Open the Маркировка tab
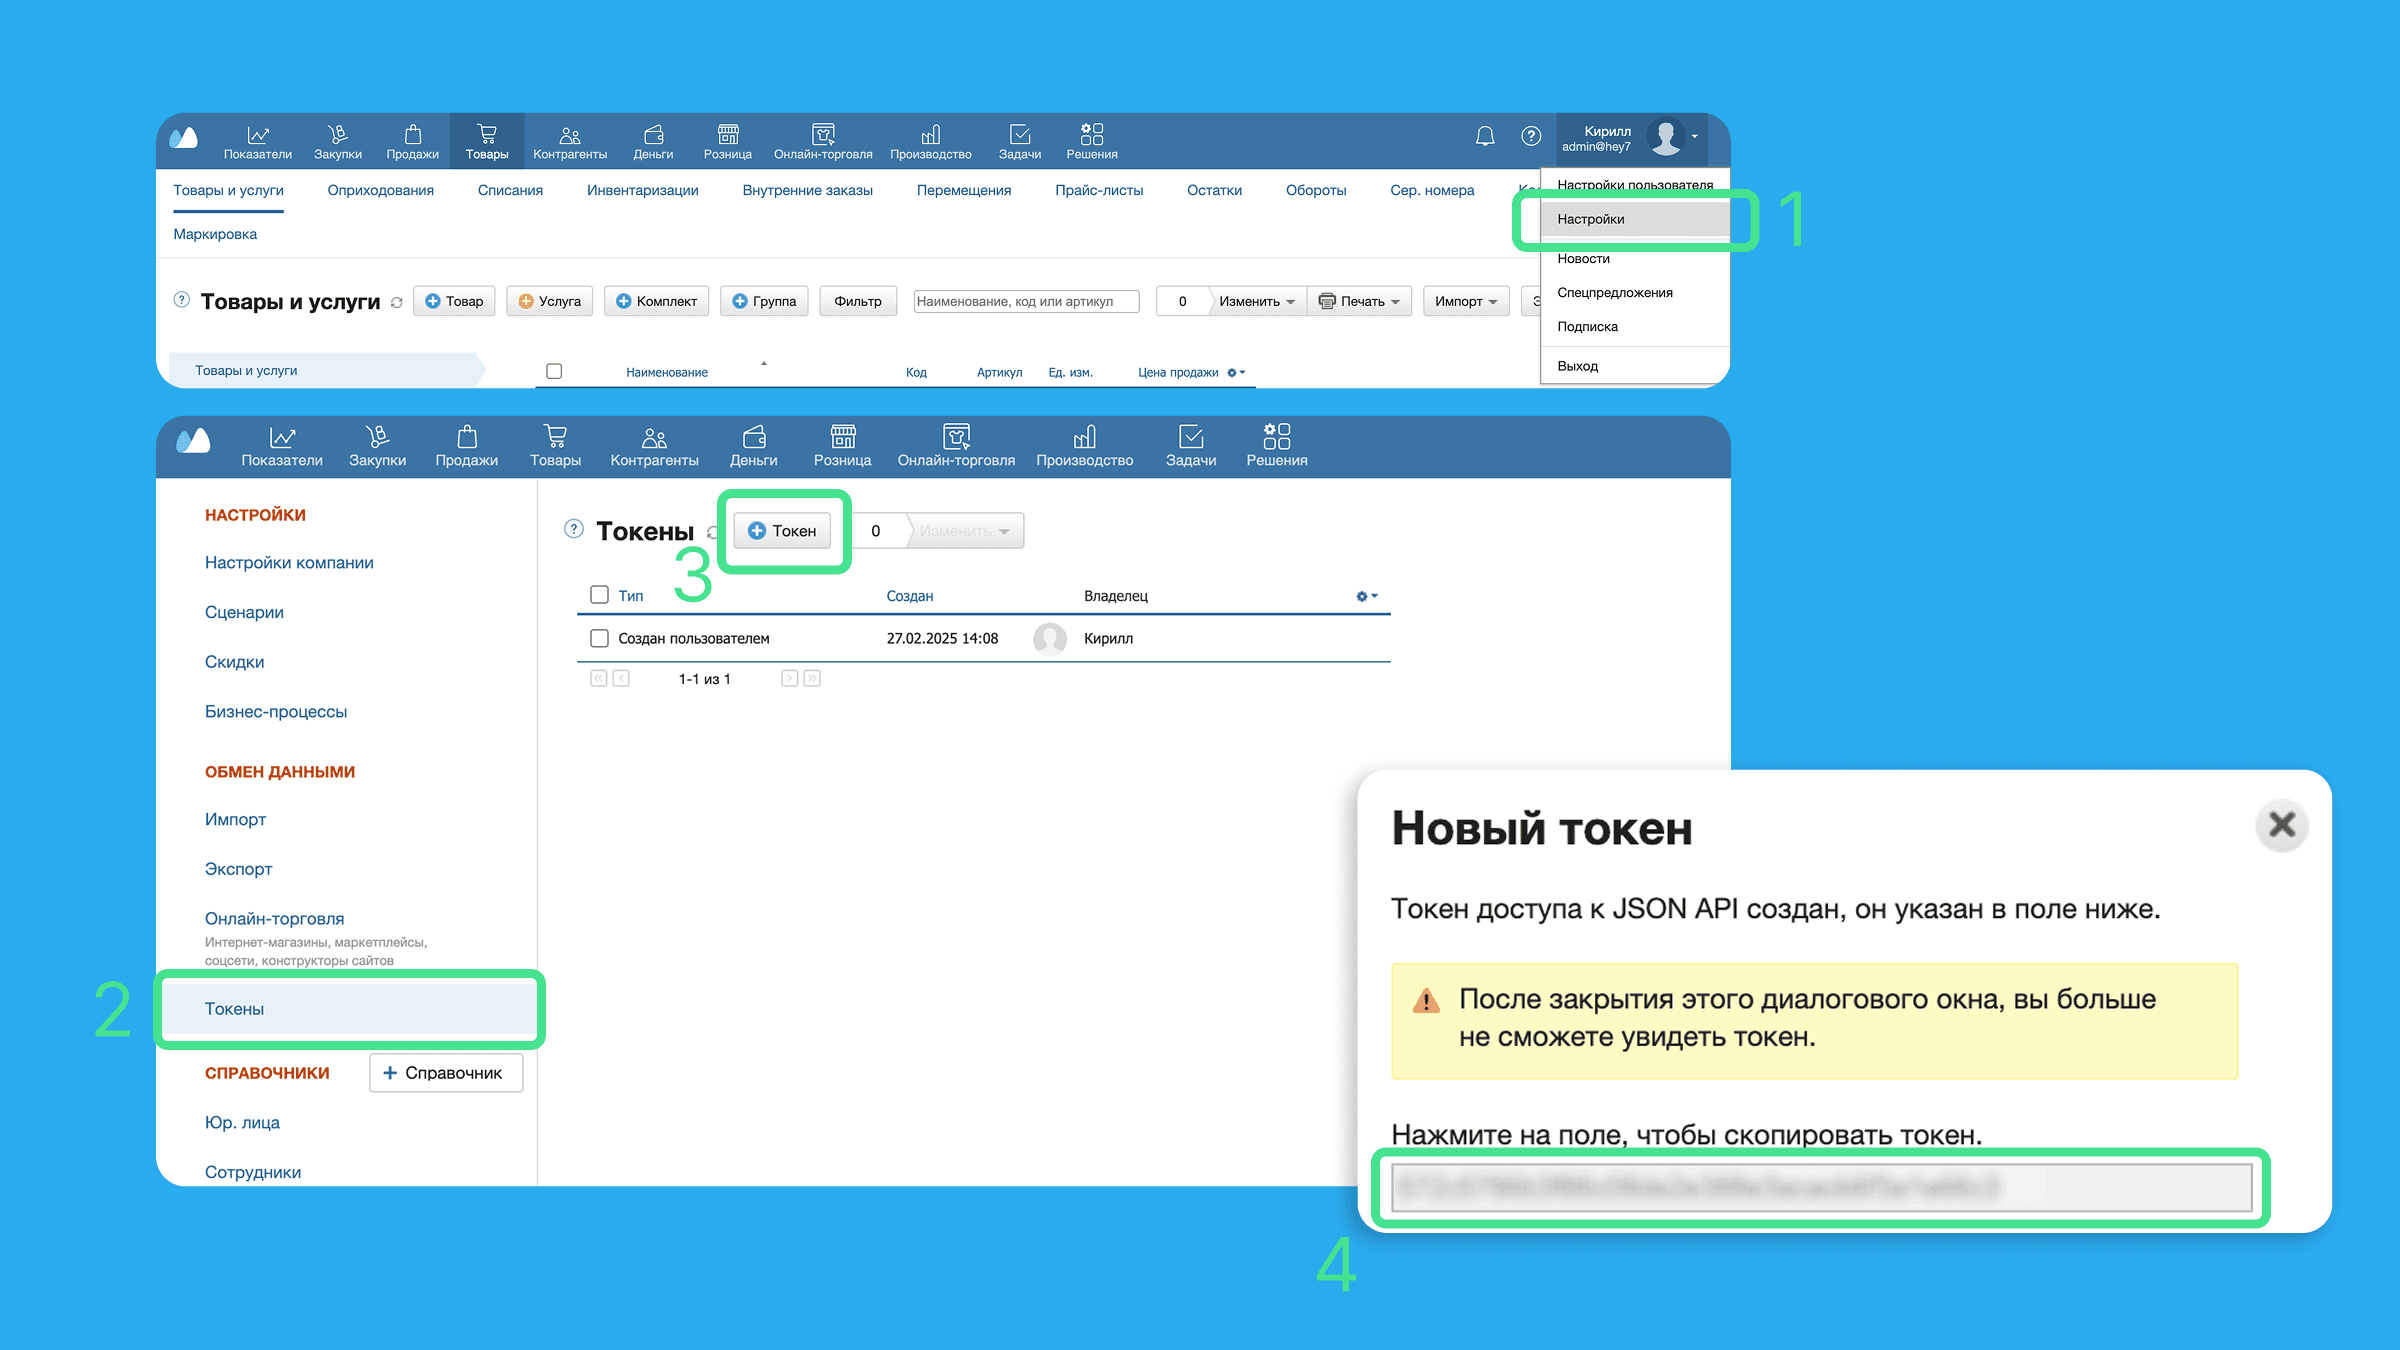 click(x=215, y=234)
